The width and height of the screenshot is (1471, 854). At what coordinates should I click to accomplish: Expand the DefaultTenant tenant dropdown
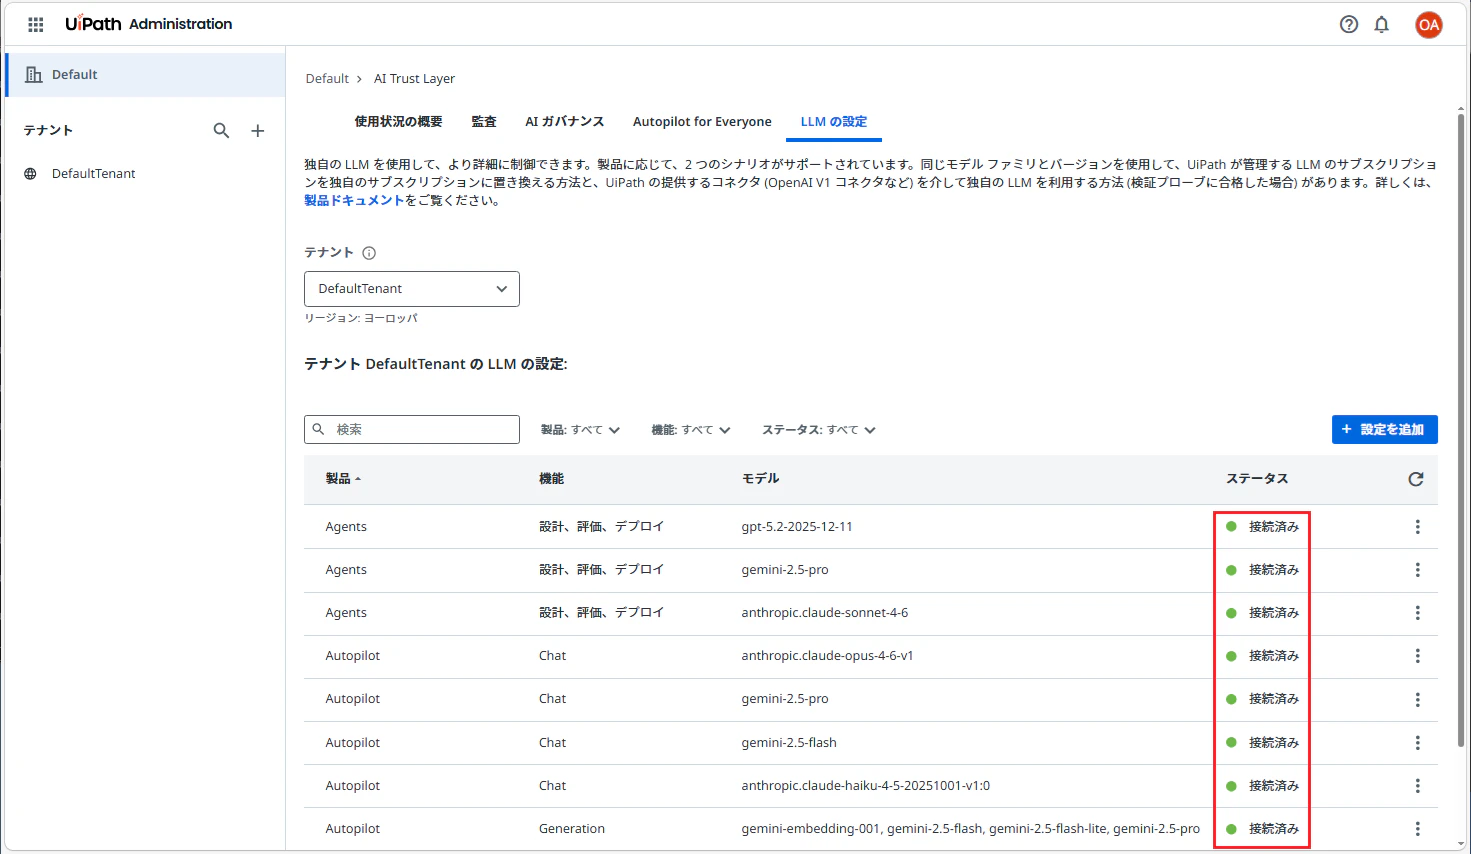[412, 289]
